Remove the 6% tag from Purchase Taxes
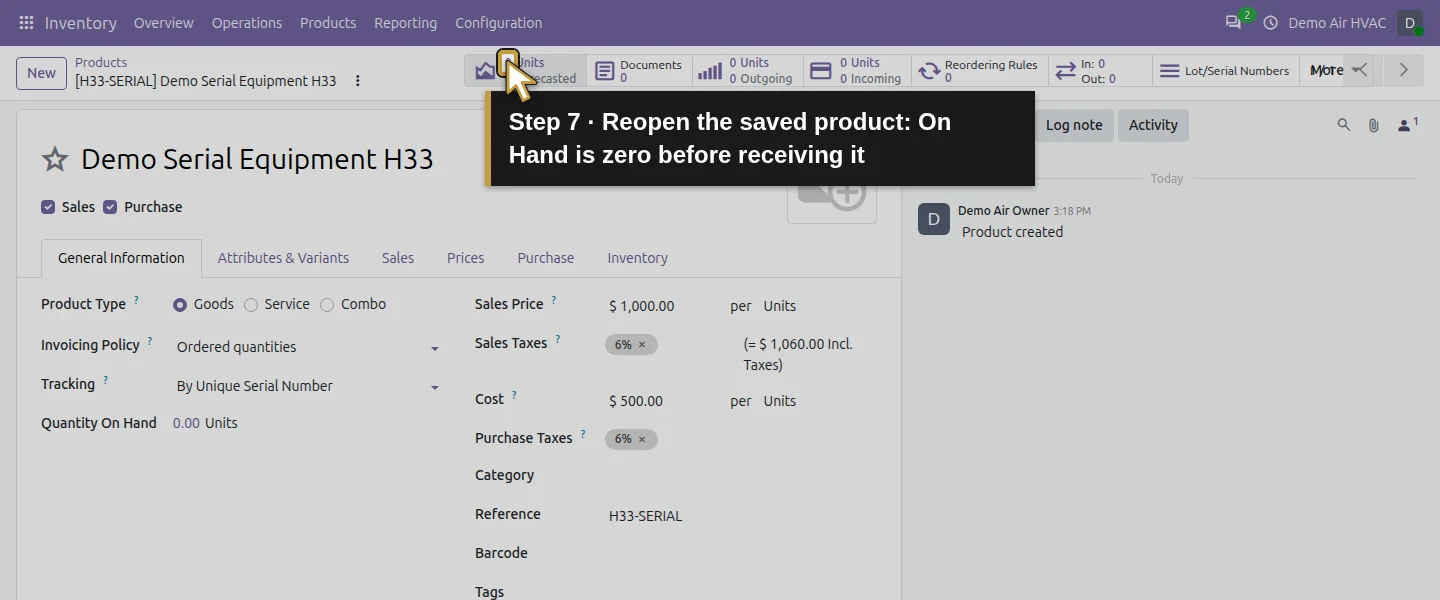This screenshot has width=1440, height=600. click(642, 439)
